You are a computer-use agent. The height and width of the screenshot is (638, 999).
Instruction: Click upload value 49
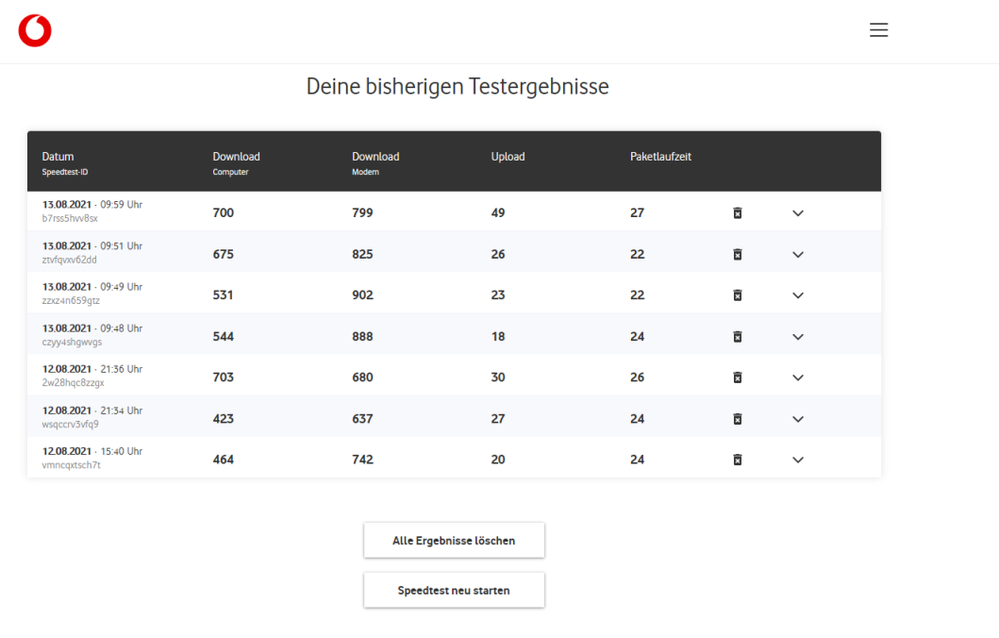tap(498, 213)
